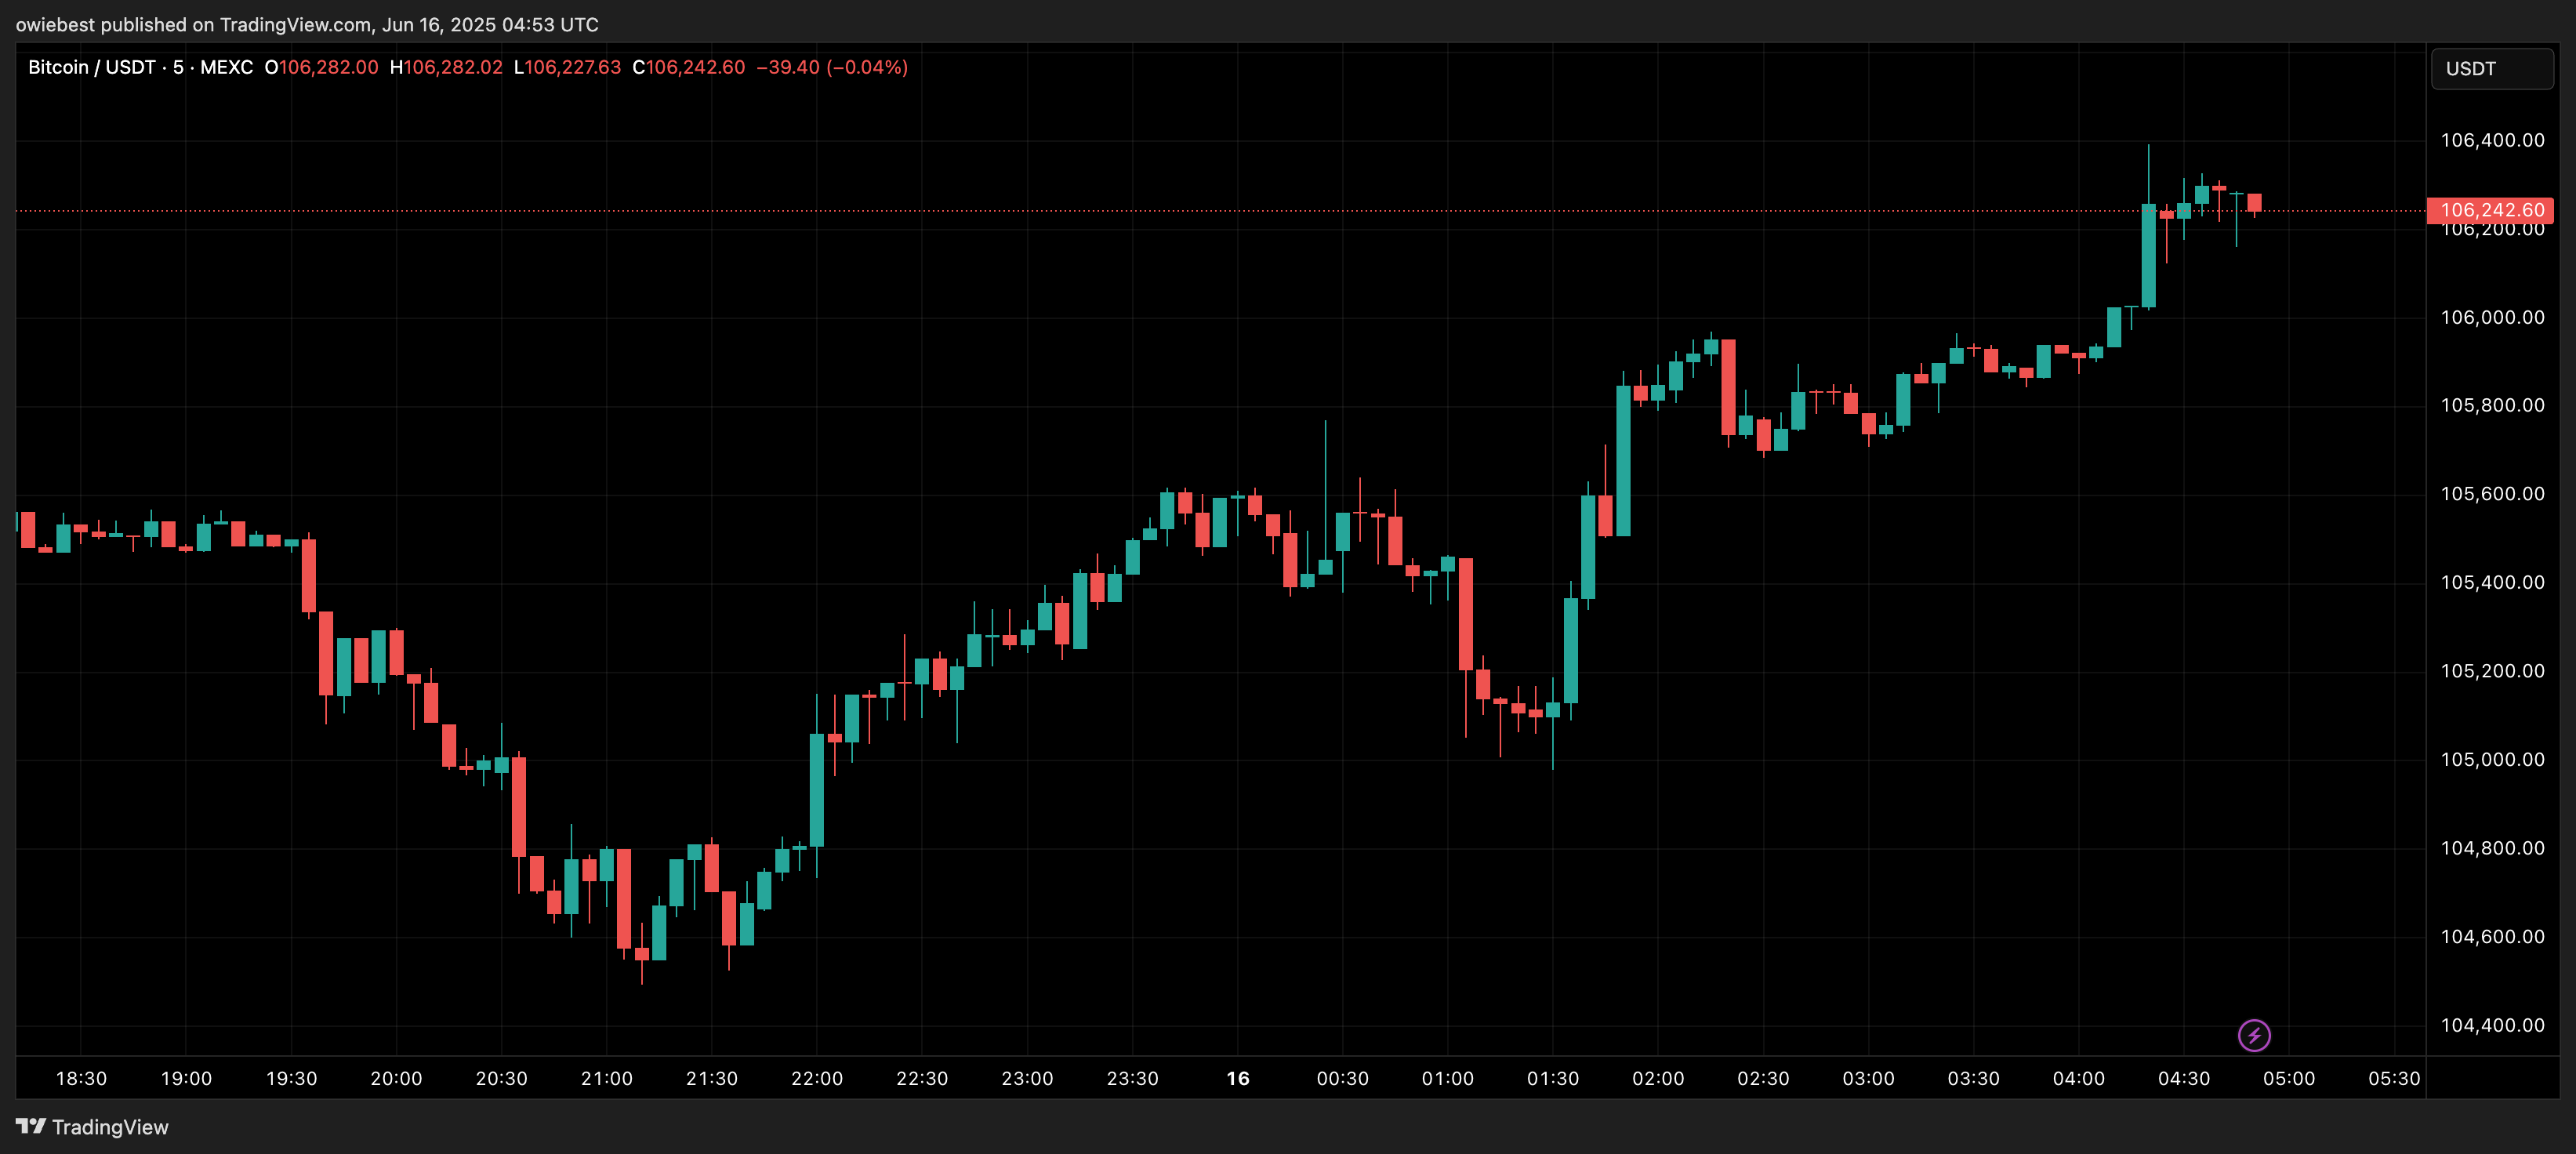The width and height of the screenshot is (2576, 1154).
Task: Select the bold date 16 on time axis
Action: (1237, 1078)
